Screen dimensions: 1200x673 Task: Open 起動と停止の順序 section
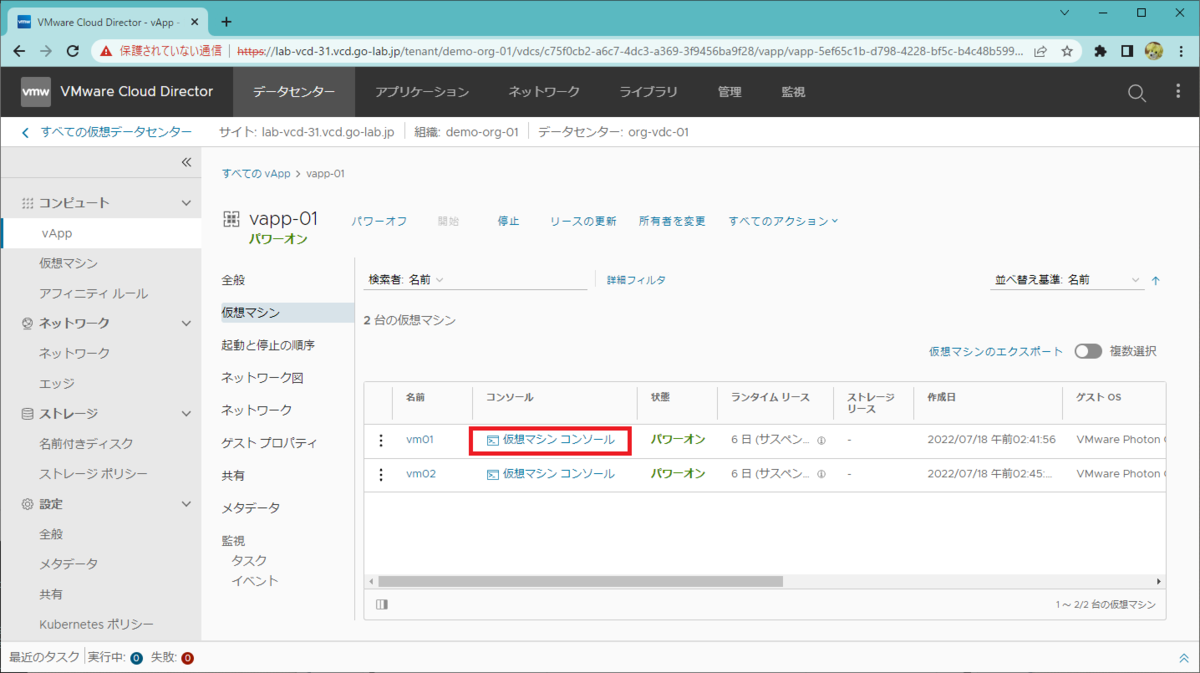tap(268, 345)
